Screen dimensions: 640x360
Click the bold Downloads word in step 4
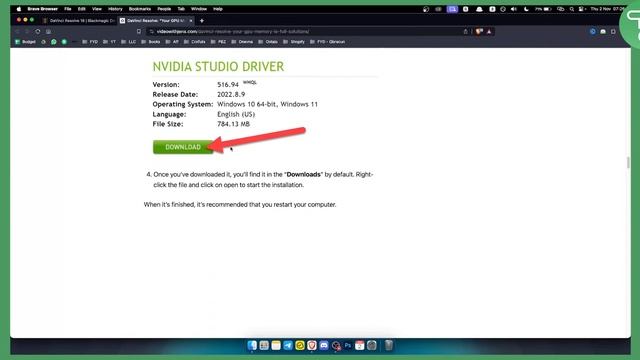tap(303, 174)
